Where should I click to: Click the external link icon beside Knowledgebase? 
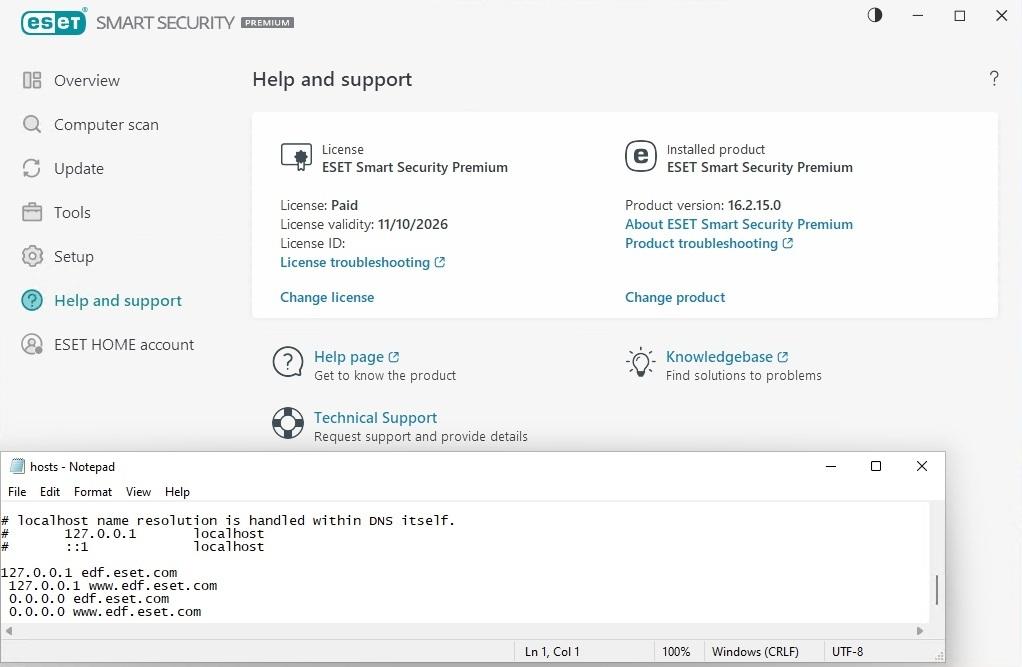pos(783,357)
